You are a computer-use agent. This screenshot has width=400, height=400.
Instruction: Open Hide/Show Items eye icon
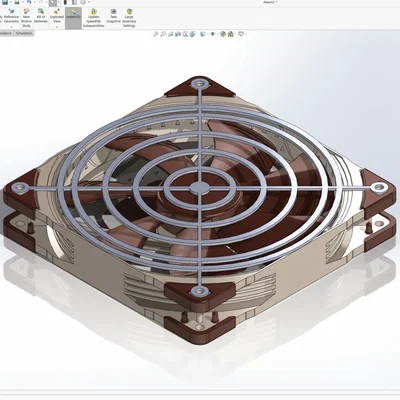tap(213, 34)
